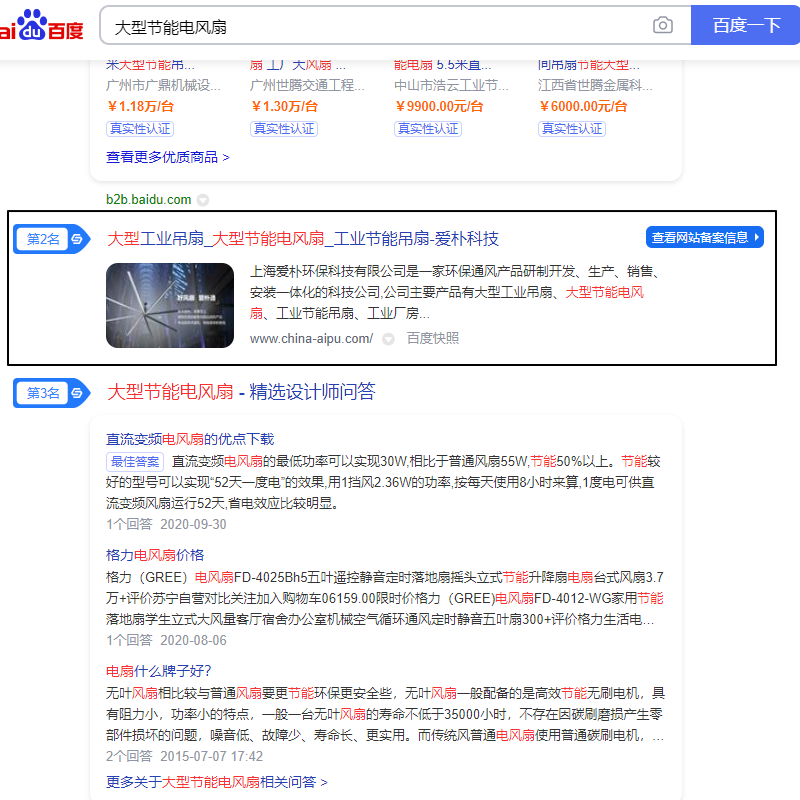The width and height of the screenshot is (800, 800).
Task: Click the camera image-search icon
Action: [662, 25]
